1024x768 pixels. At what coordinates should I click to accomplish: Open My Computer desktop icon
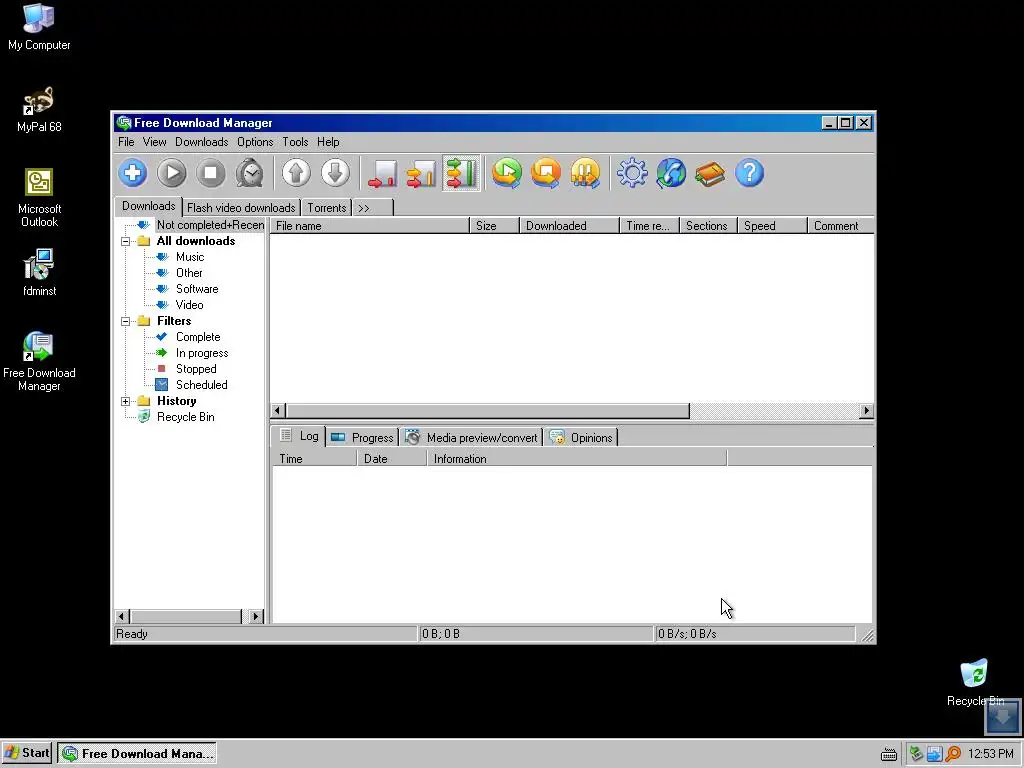(x=39, y=27)
